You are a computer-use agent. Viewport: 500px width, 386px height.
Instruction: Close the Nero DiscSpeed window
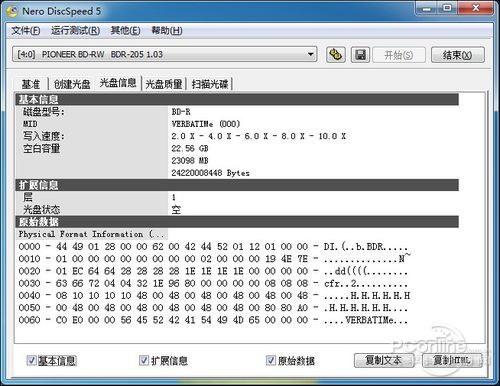[476, 8]
